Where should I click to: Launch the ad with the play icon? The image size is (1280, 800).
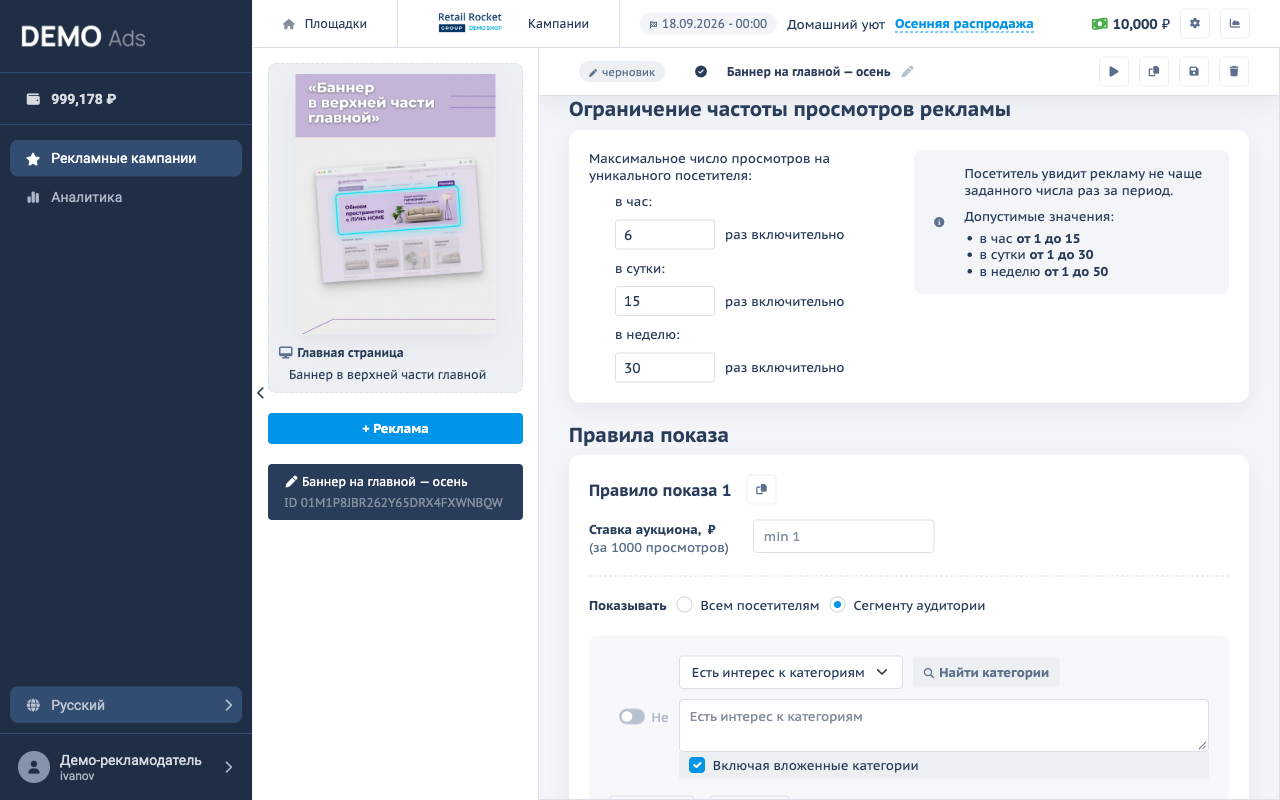tap(1114, 71)
